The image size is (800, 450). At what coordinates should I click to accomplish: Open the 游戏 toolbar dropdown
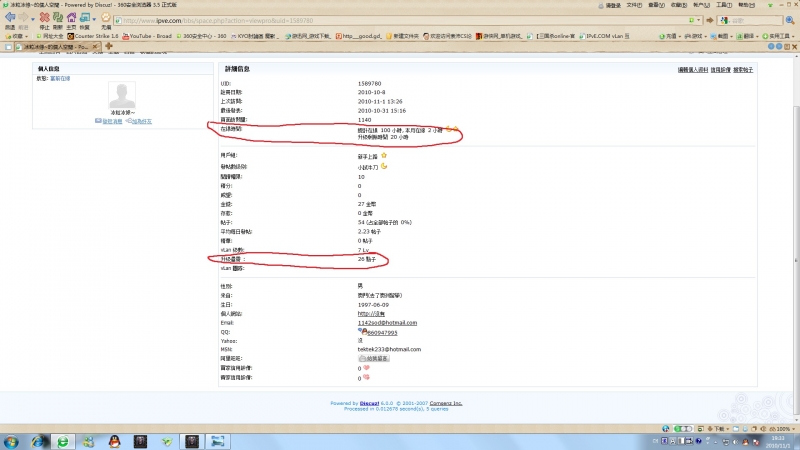(x=695, y=36)
